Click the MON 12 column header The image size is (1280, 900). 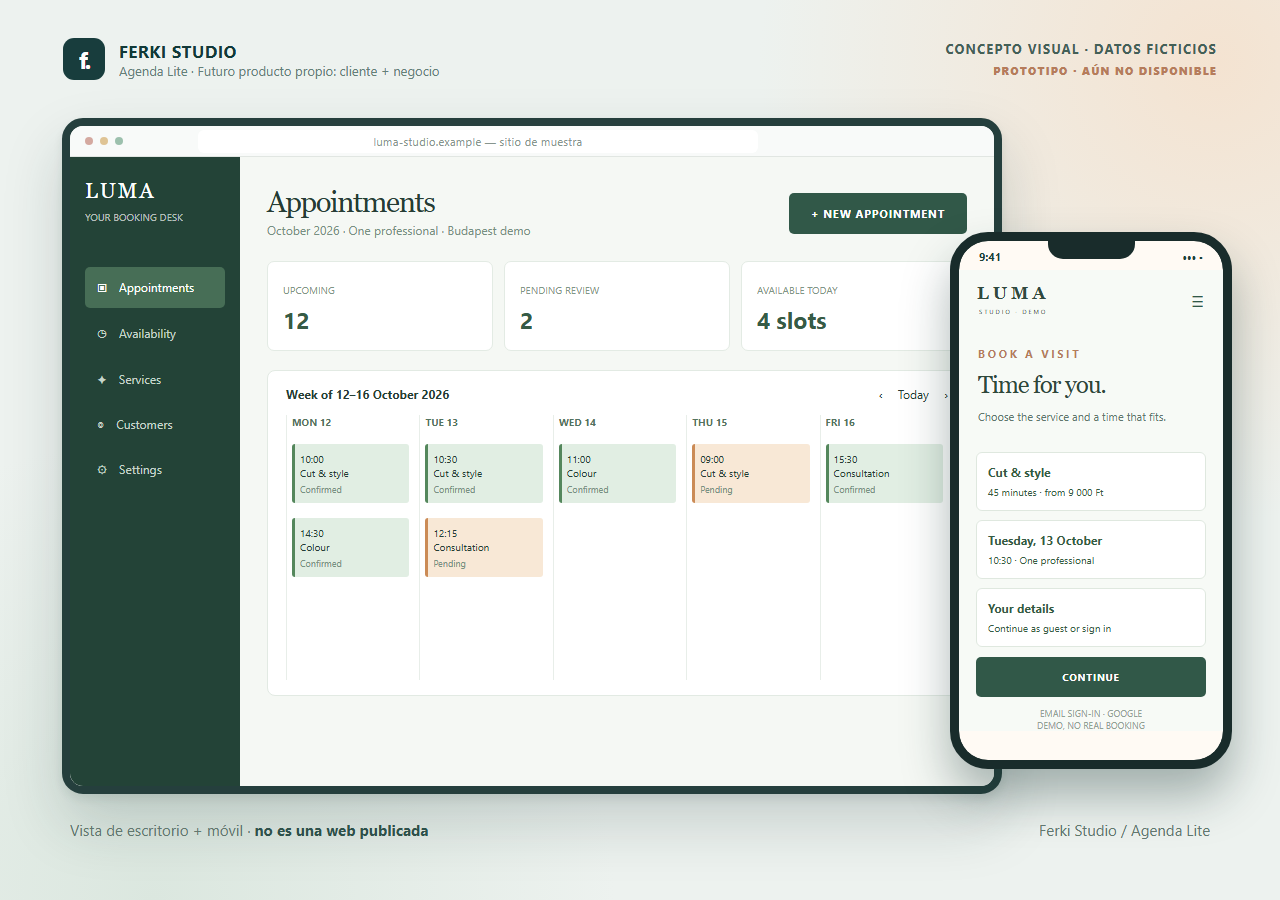pos(312,423)
